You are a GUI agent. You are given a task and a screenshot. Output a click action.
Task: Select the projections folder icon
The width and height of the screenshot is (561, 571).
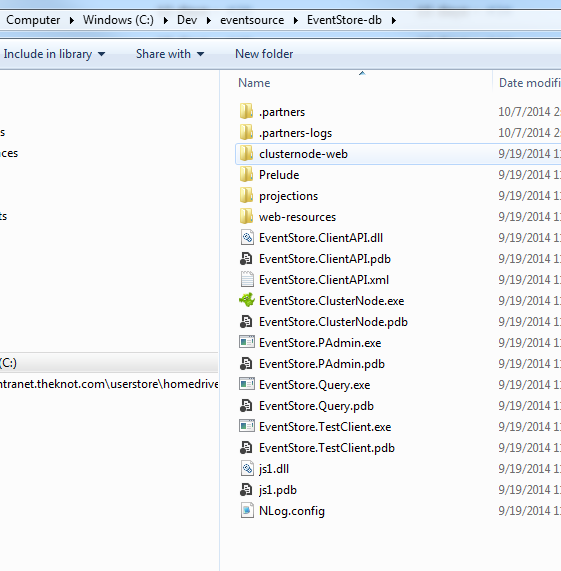click(246, 195)
